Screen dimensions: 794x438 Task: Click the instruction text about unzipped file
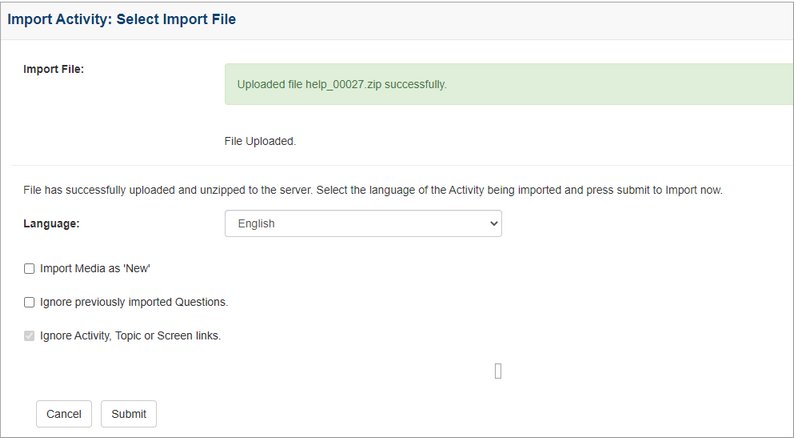pos(372,190)
